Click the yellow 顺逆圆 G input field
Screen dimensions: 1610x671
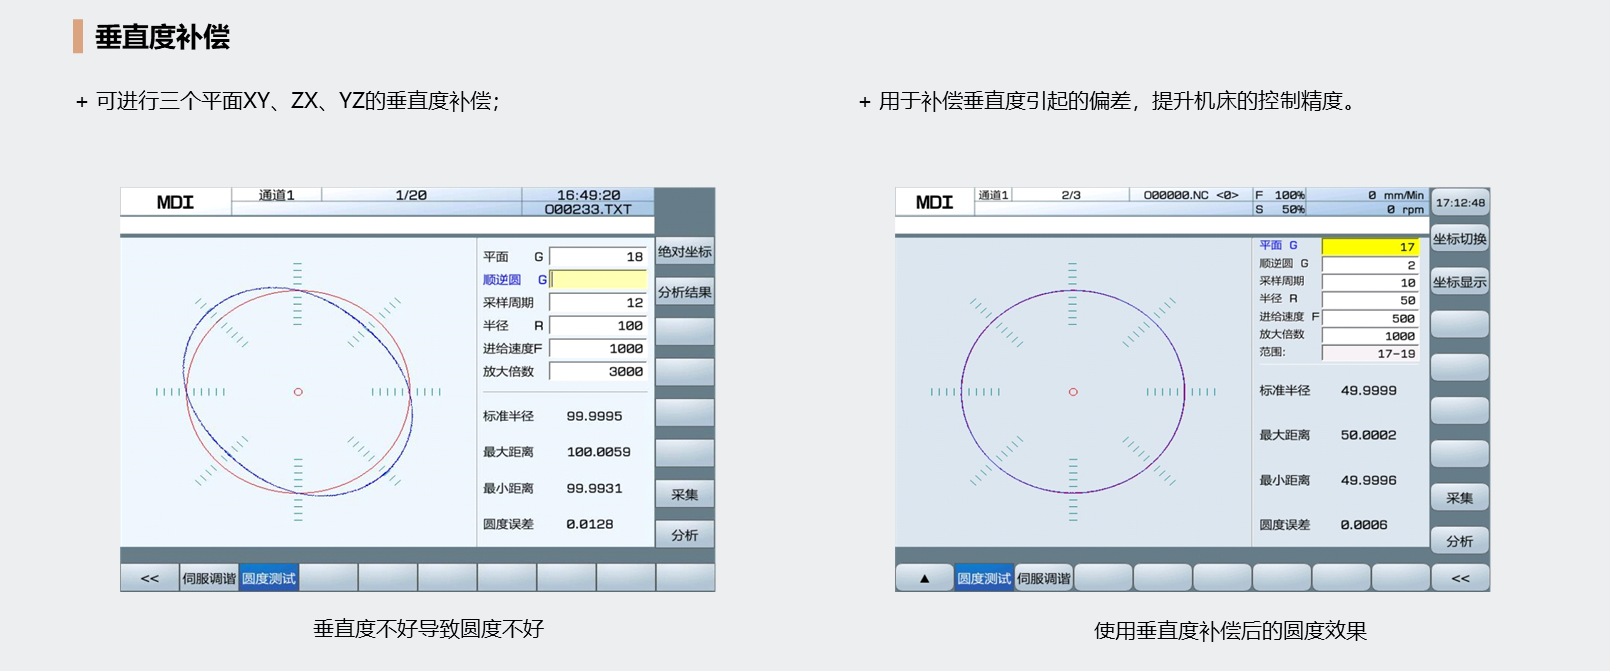point(598,280)
